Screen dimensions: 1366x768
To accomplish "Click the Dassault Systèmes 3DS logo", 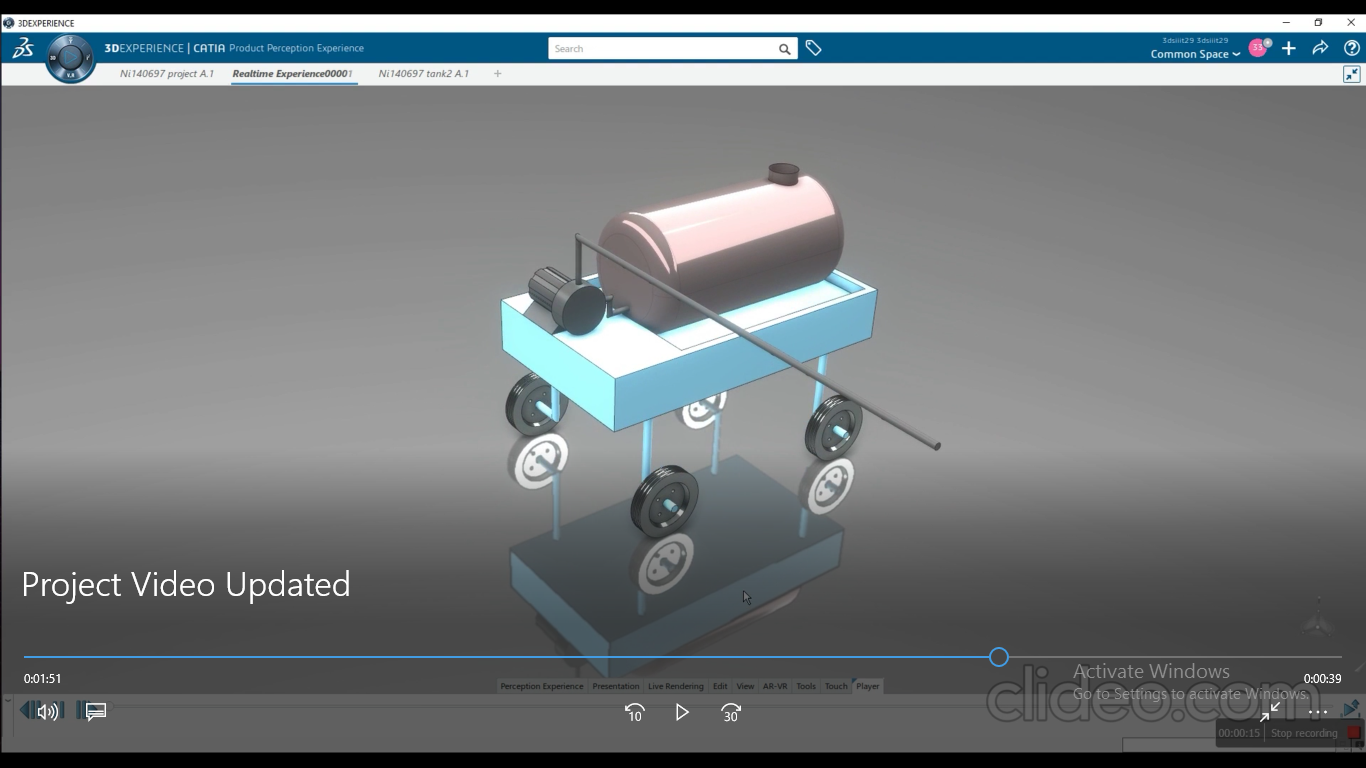I will (23, 48).
